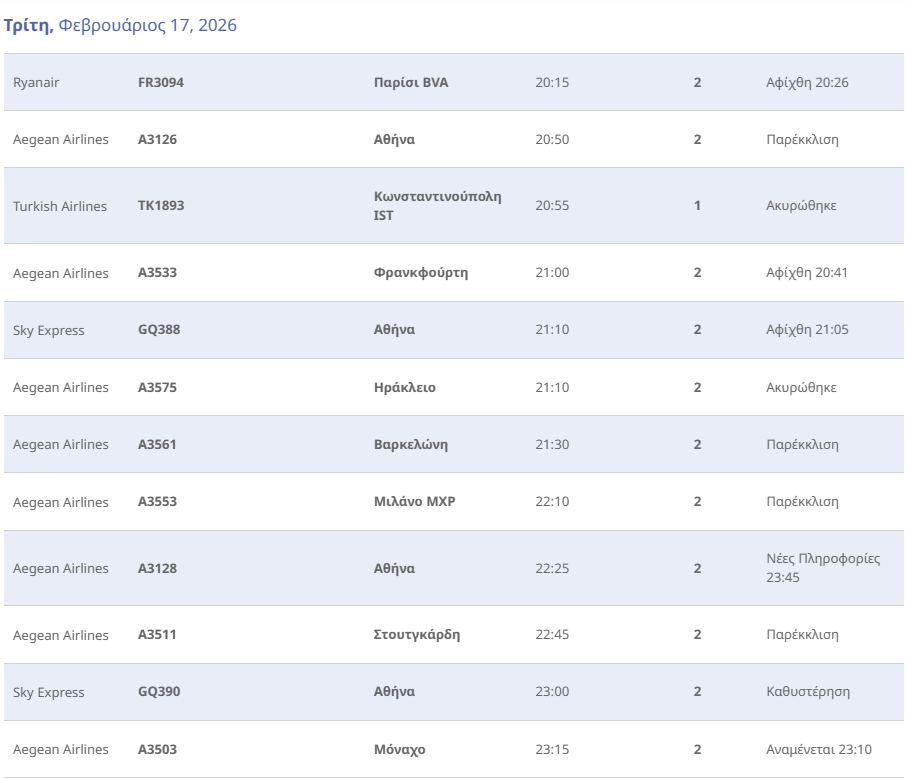
Task: Click the Ηράκλειο origin city
Action: pos(405,387)
